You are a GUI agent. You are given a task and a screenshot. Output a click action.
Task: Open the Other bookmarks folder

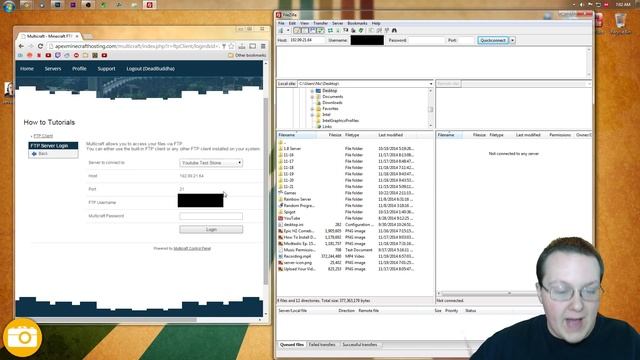click(247, 55)
